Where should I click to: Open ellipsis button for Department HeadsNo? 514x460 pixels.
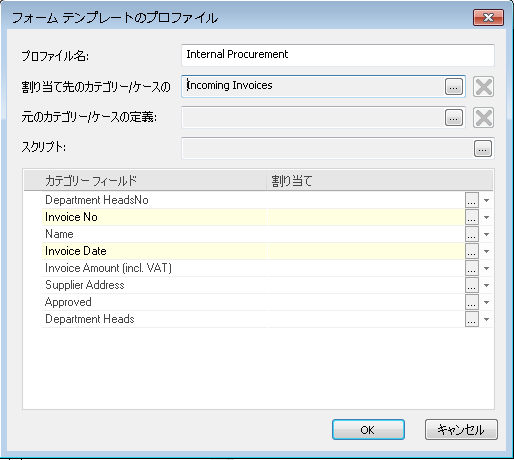click(472, 200)
